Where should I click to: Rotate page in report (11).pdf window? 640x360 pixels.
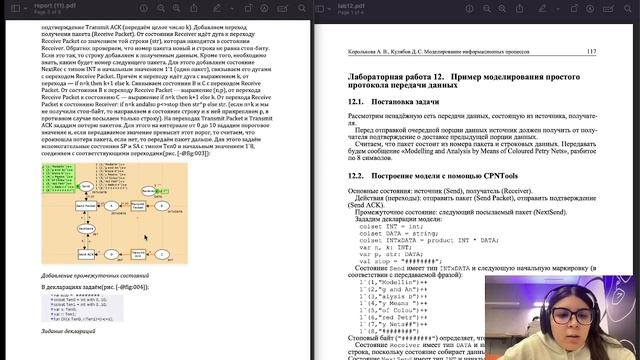[248, 8]
